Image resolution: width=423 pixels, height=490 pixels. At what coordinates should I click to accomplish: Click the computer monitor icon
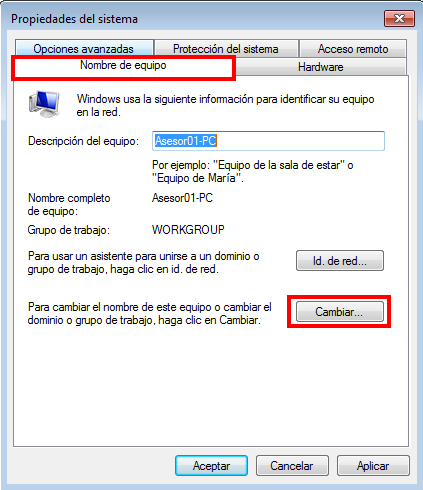click(x=44, y=104)
